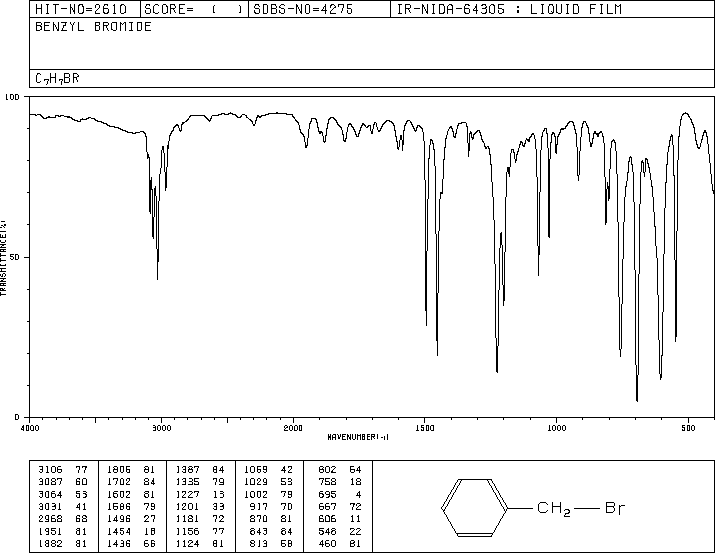Click the 50 label on transmittance axis
The image size is (715, 553).
coord(15,257)
